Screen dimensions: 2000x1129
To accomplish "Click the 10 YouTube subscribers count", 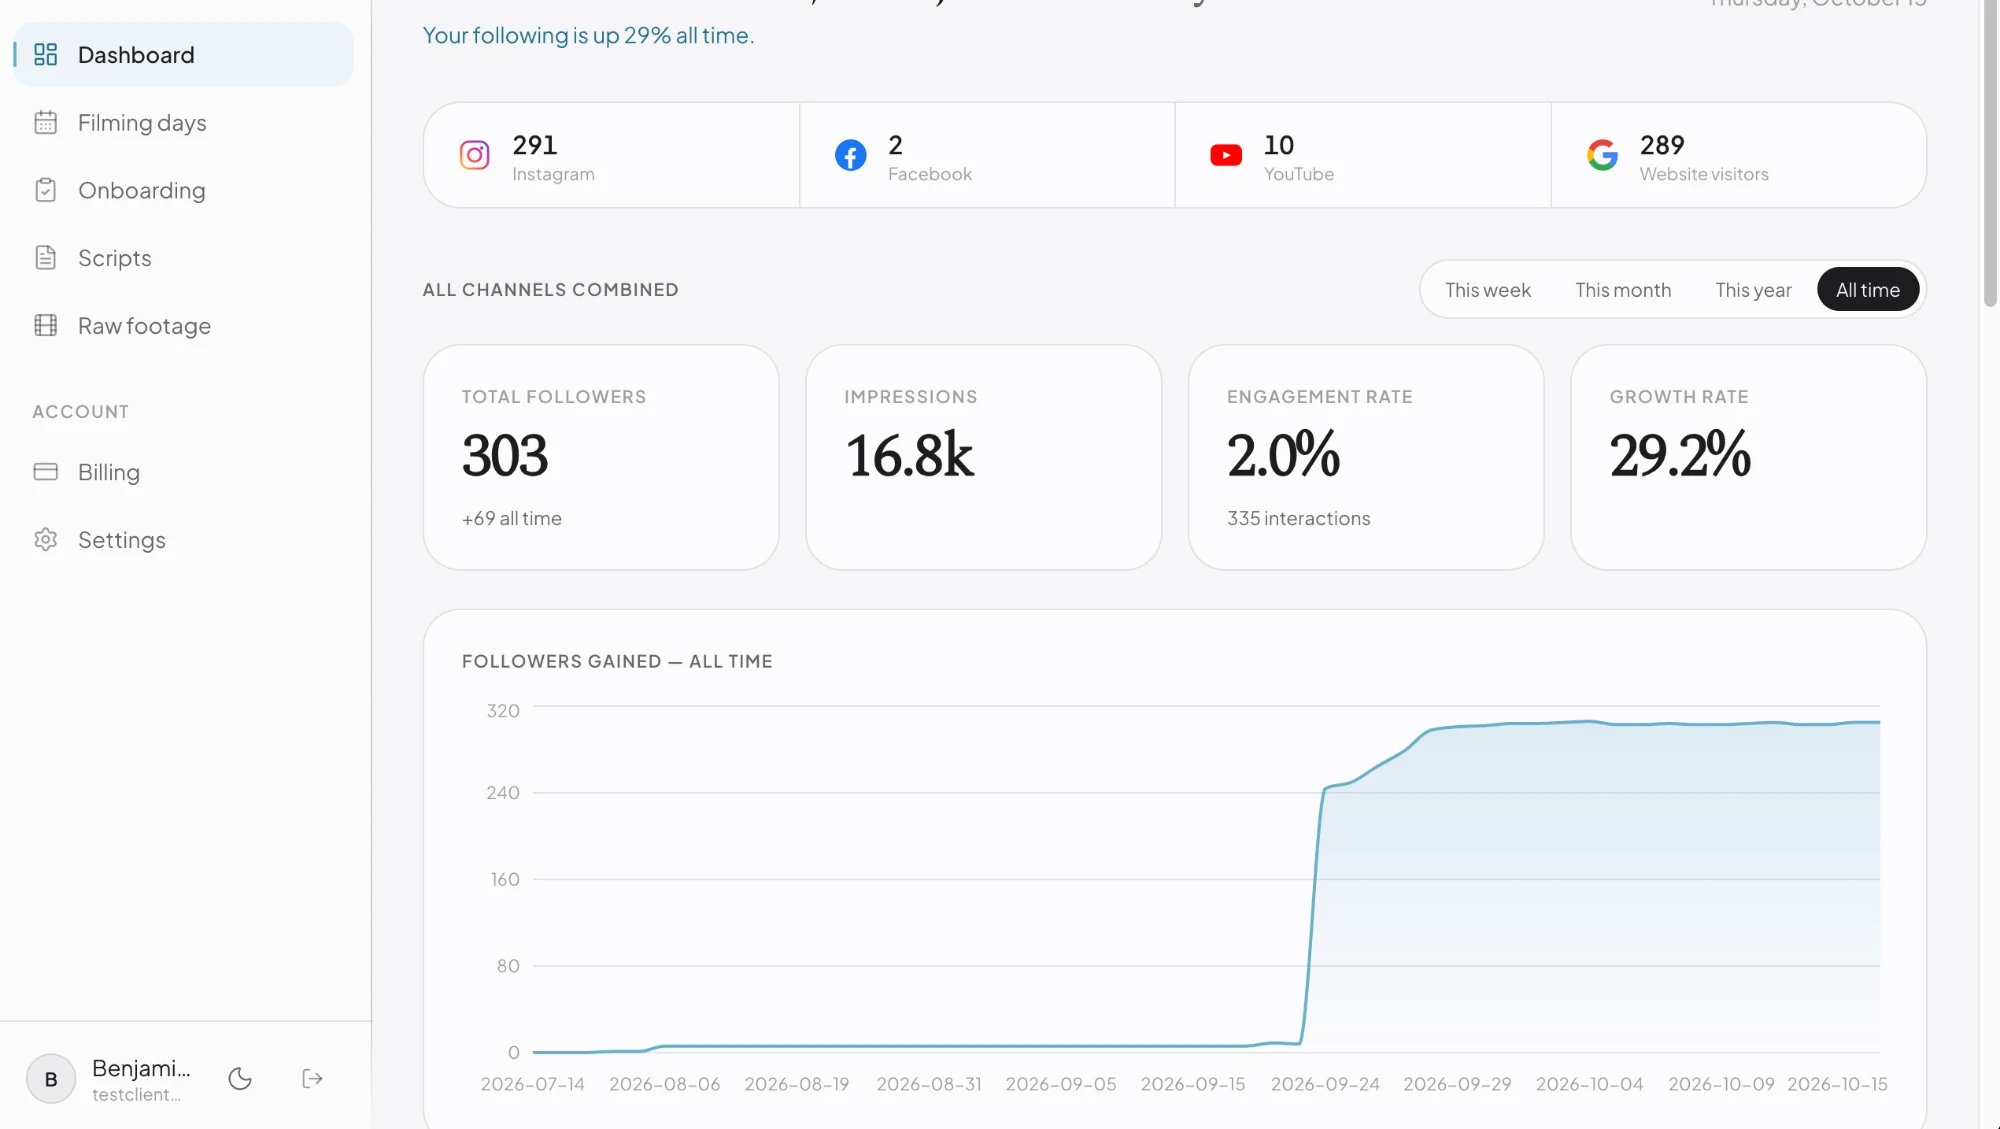I will point(1278,145).
